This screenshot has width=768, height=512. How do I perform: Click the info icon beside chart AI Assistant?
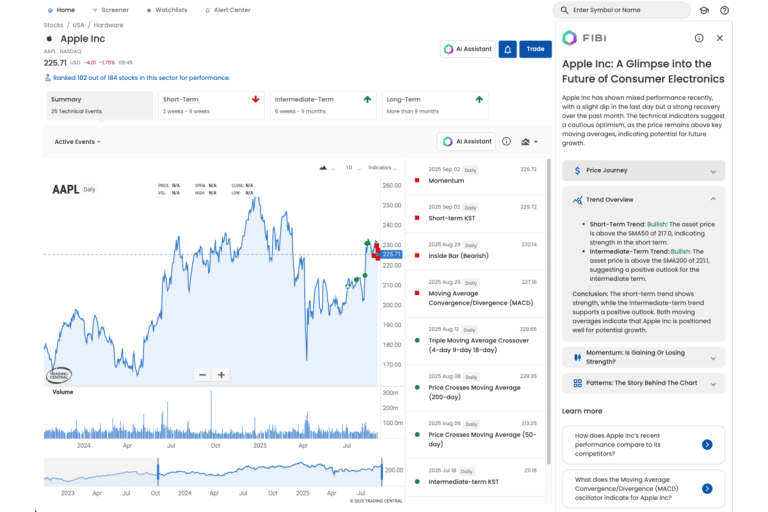[x=506, y=142]
